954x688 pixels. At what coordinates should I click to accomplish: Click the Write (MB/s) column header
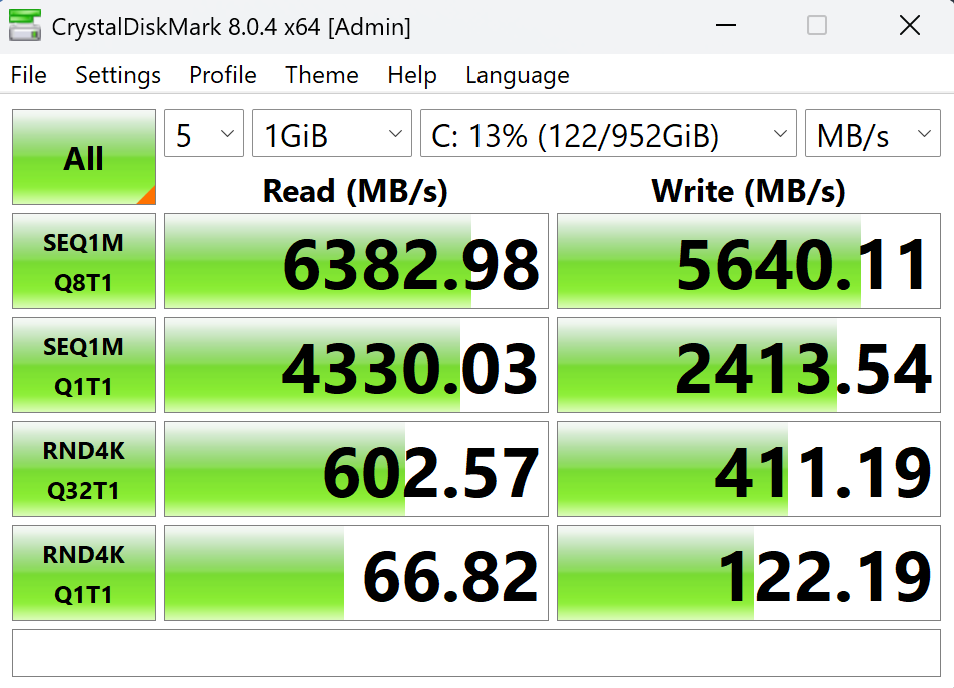748,191
